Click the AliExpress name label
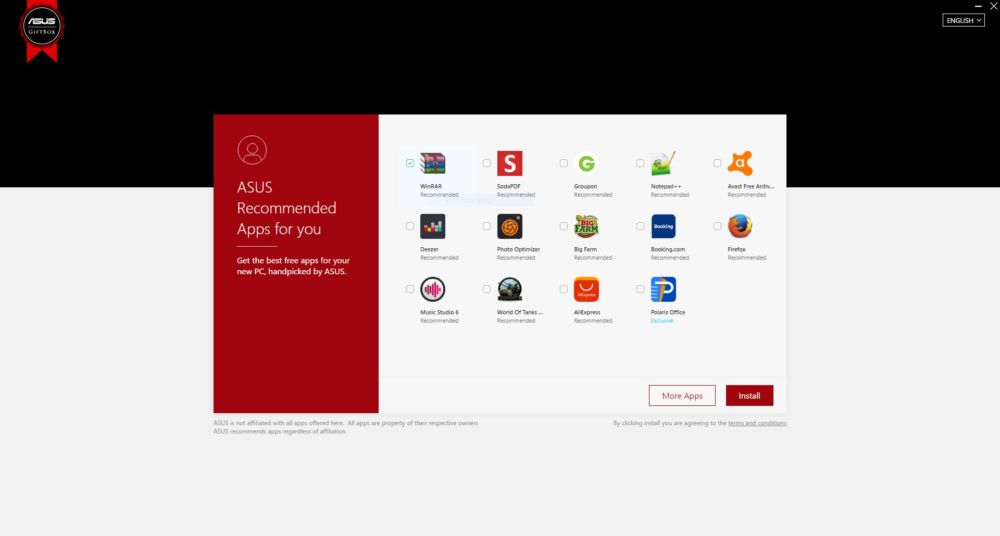 (587, 313)
